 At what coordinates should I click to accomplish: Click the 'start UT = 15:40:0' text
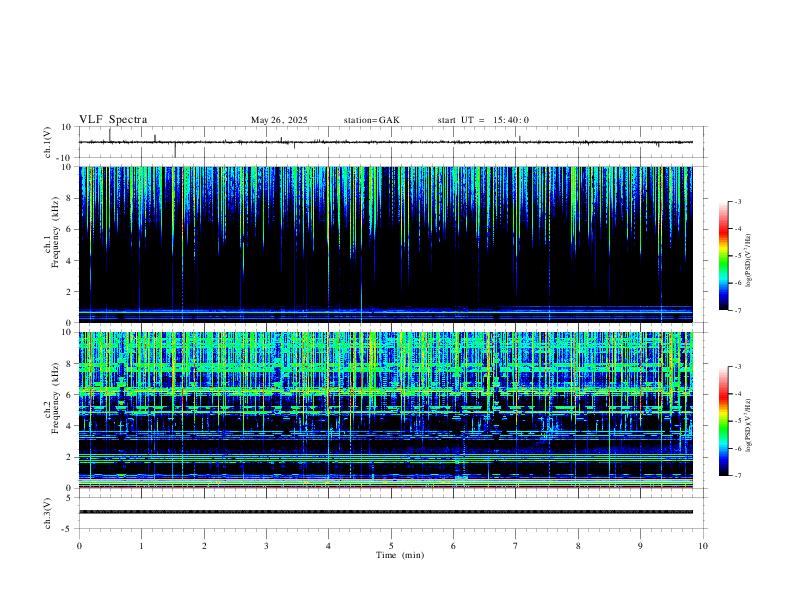pyautogui.click(x=483, y=120)
